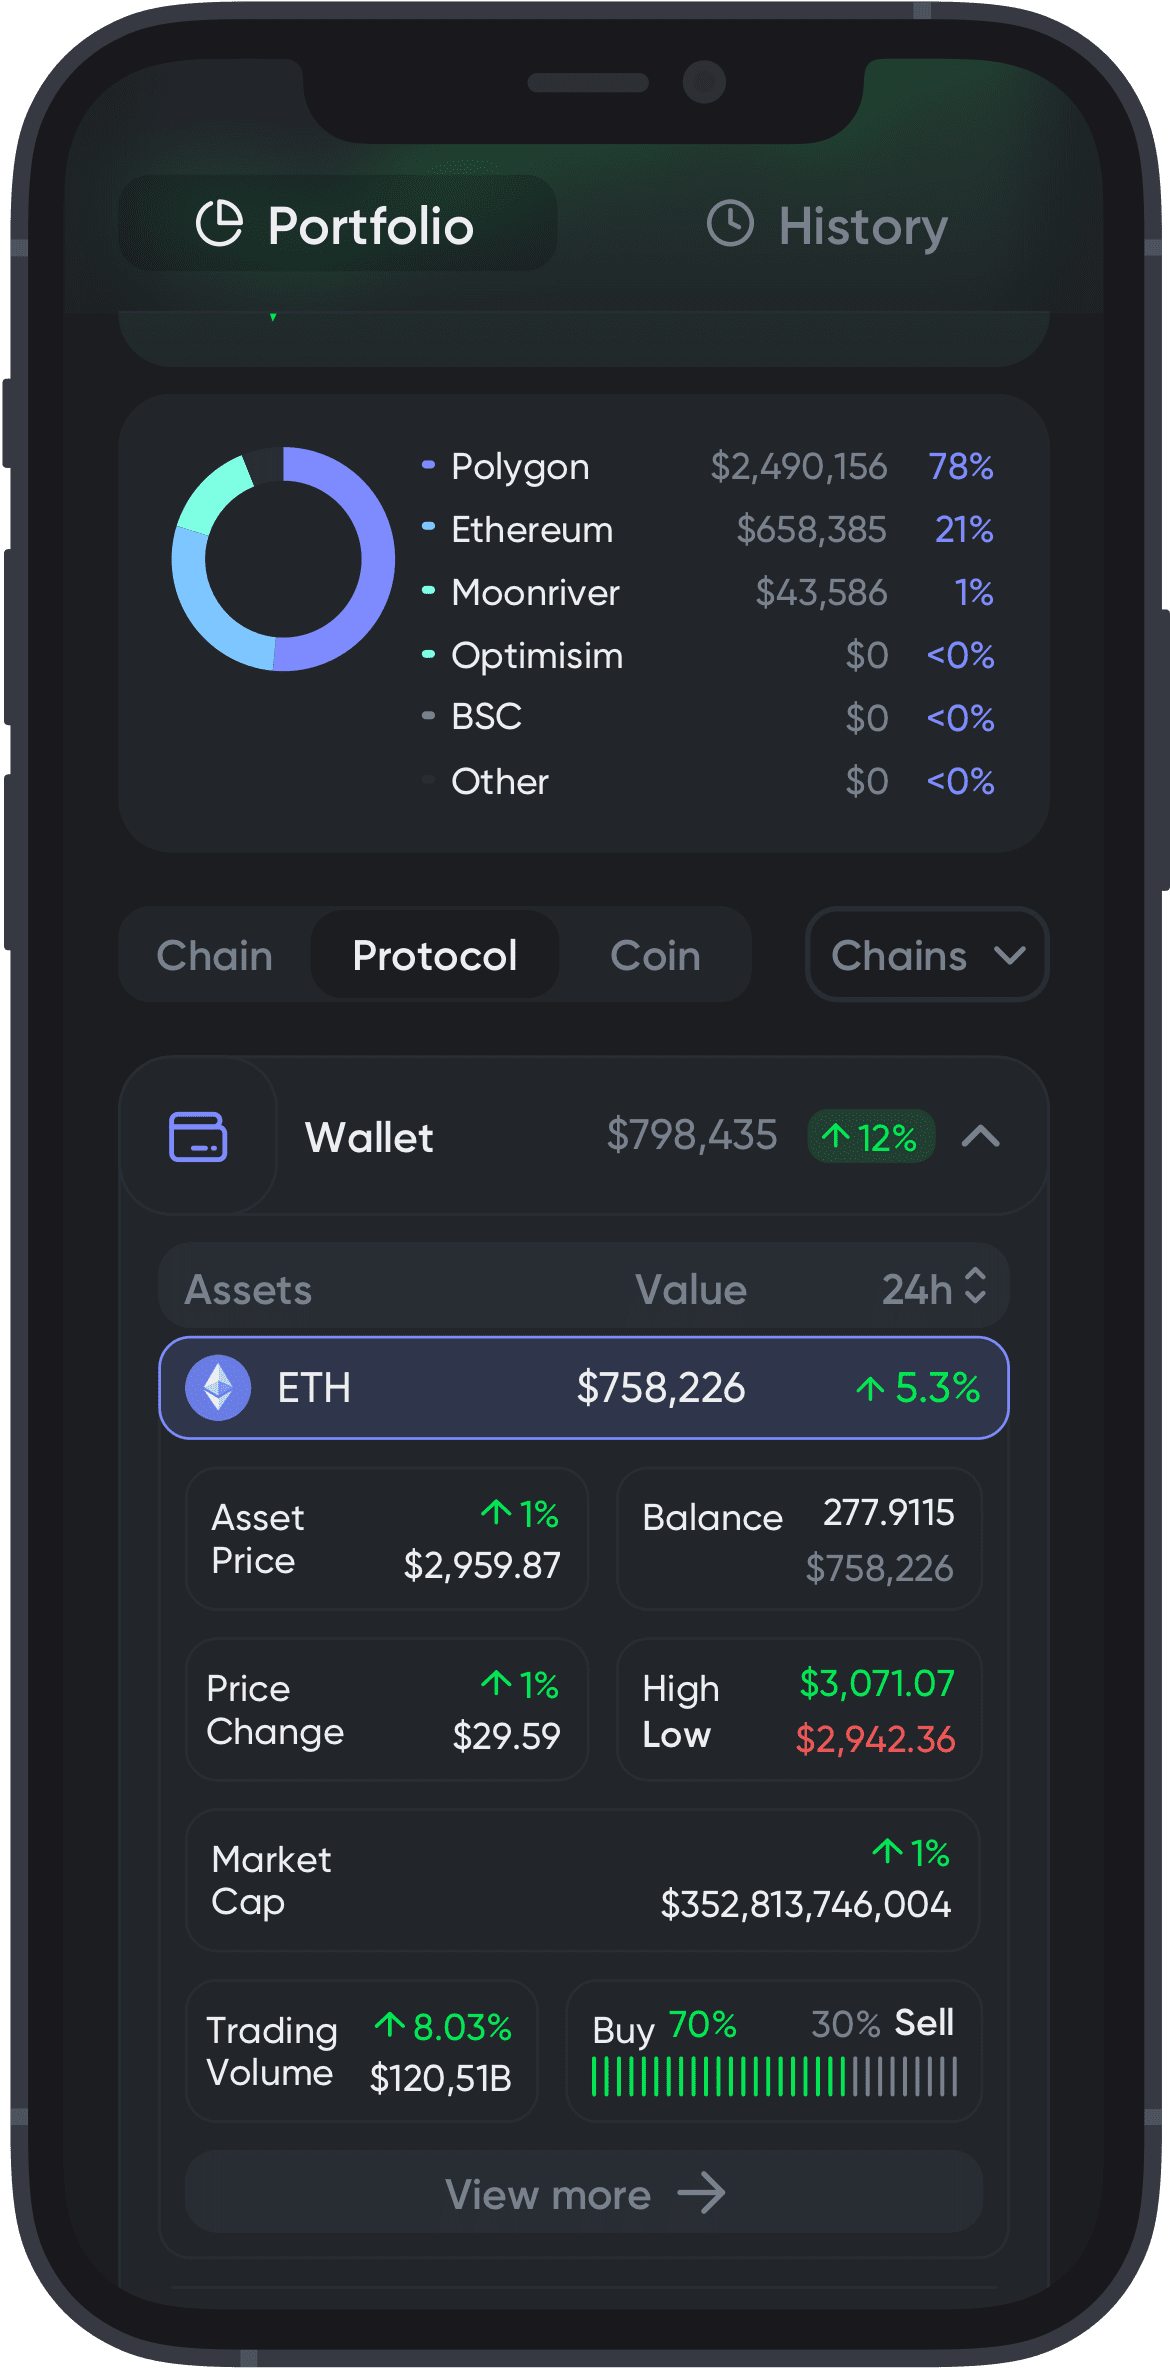Open the History tab
Viewport: 1170px width, 2370px height.
point(828,225)
